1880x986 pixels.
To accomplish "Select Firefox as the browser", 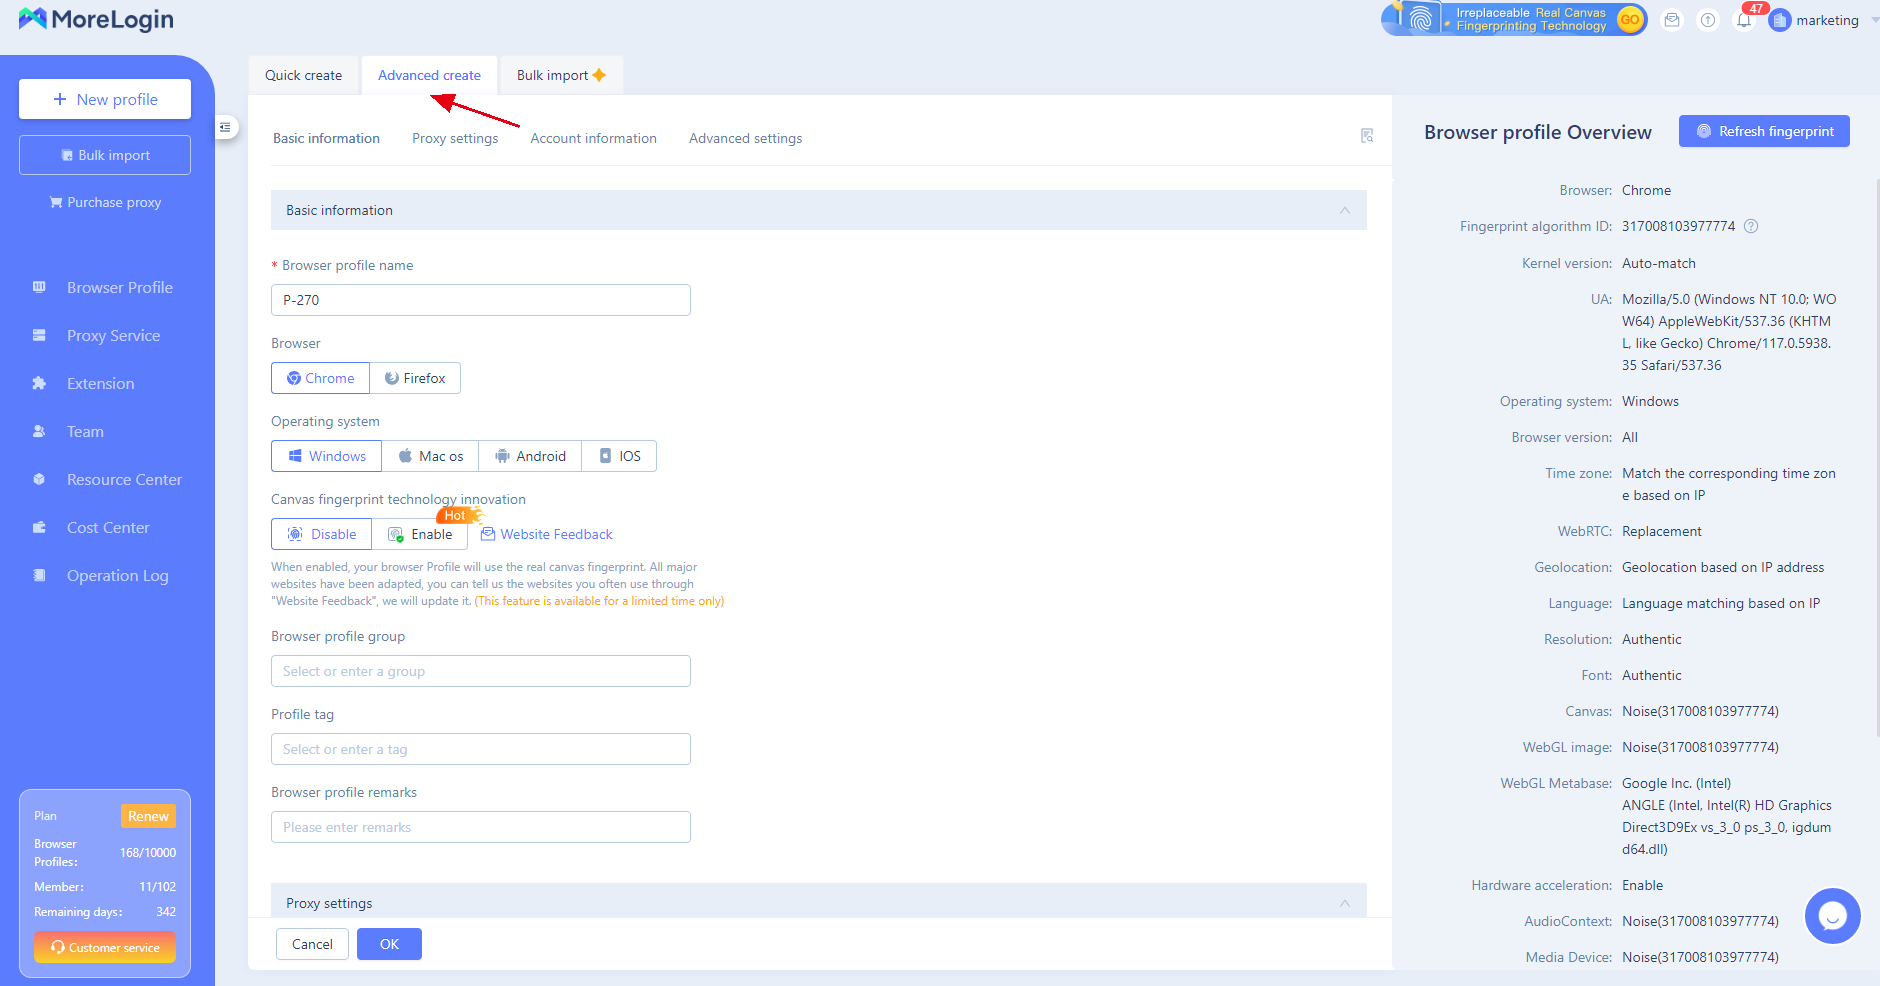I will click(x=415, y=378).
